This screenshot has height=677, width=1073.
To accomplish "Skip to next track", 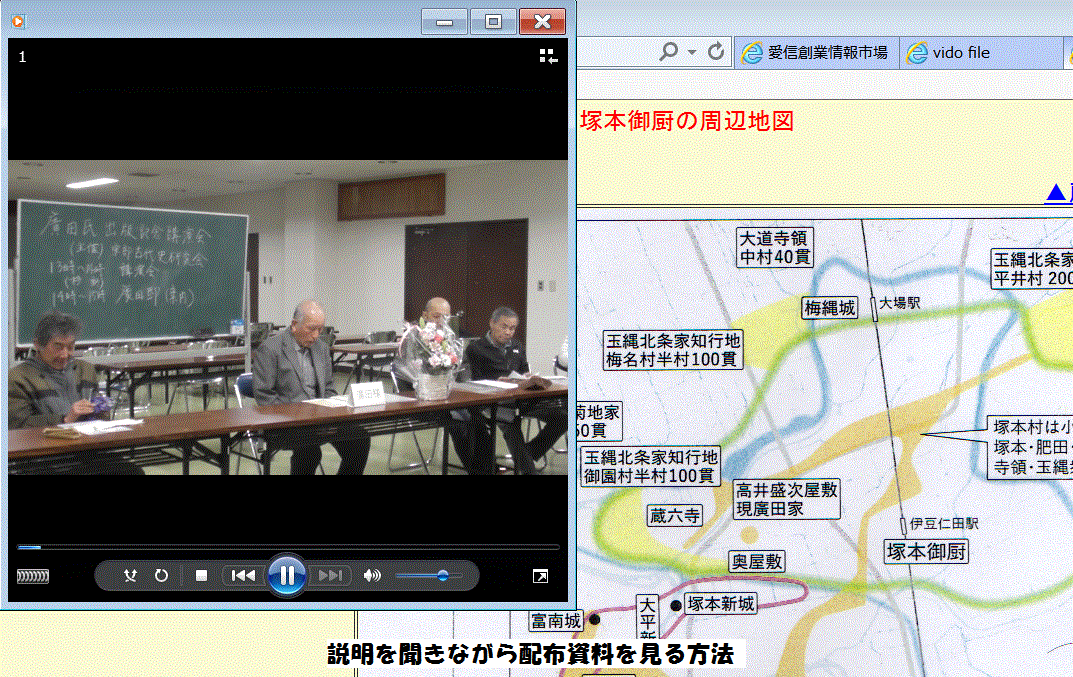I will [x=331, y=576].
